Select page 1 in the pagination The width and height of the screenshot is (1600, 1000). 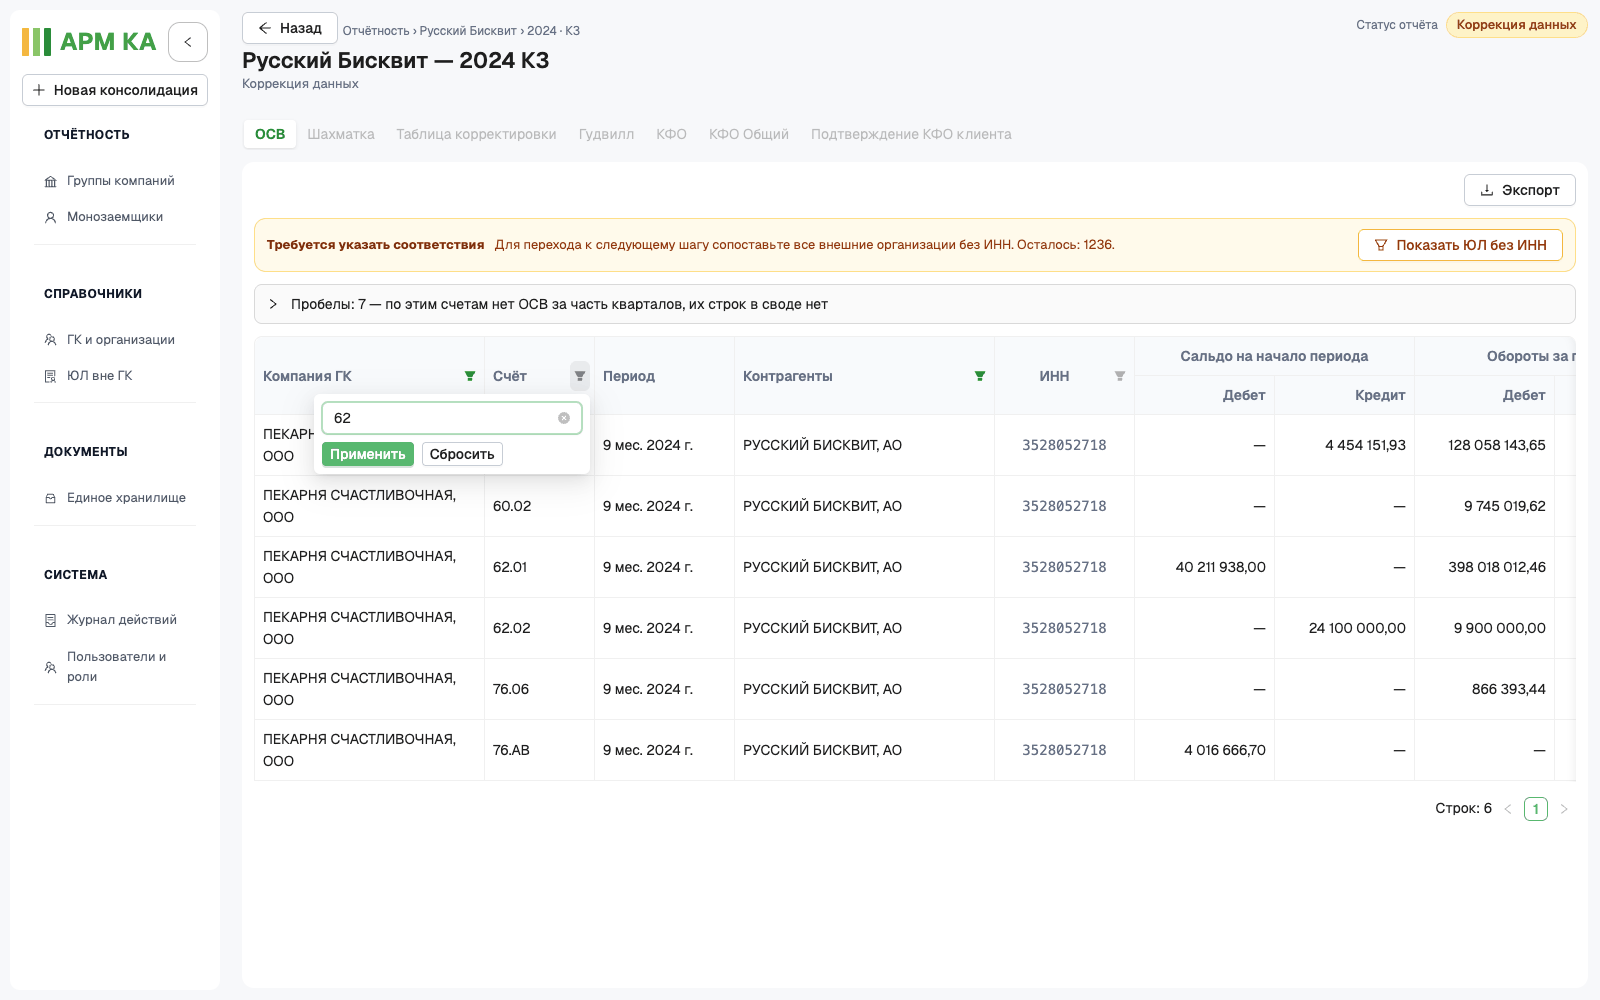coord(1536,809)
